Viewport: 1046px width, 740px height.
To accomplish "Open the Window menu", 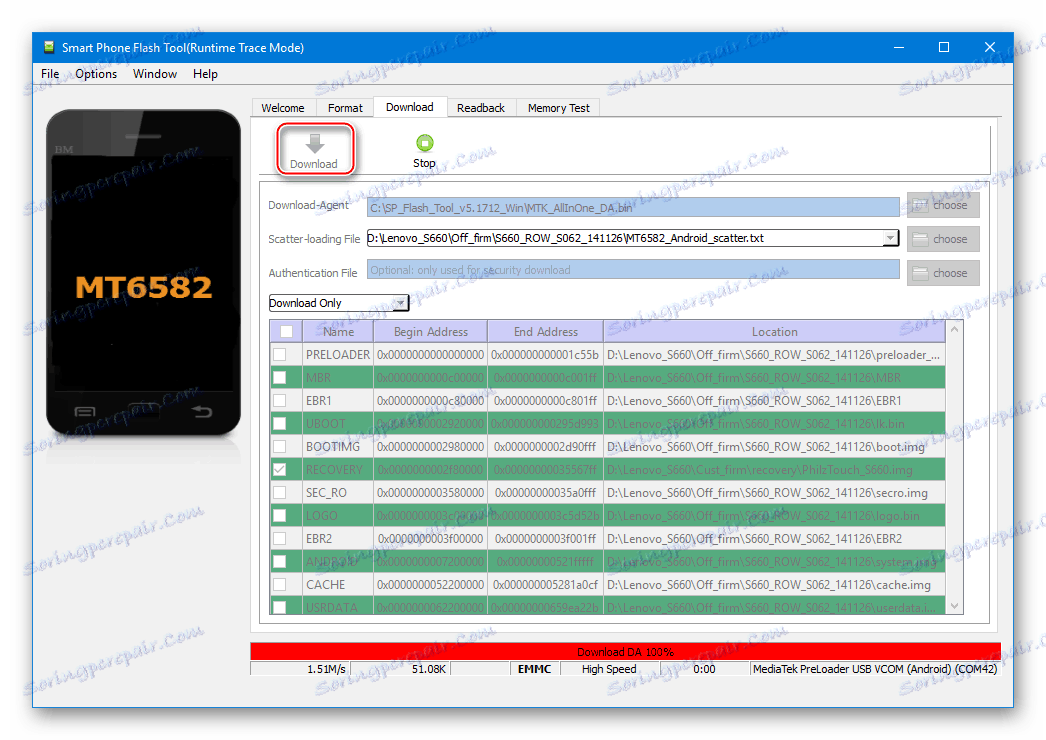I will pos(155,73).
